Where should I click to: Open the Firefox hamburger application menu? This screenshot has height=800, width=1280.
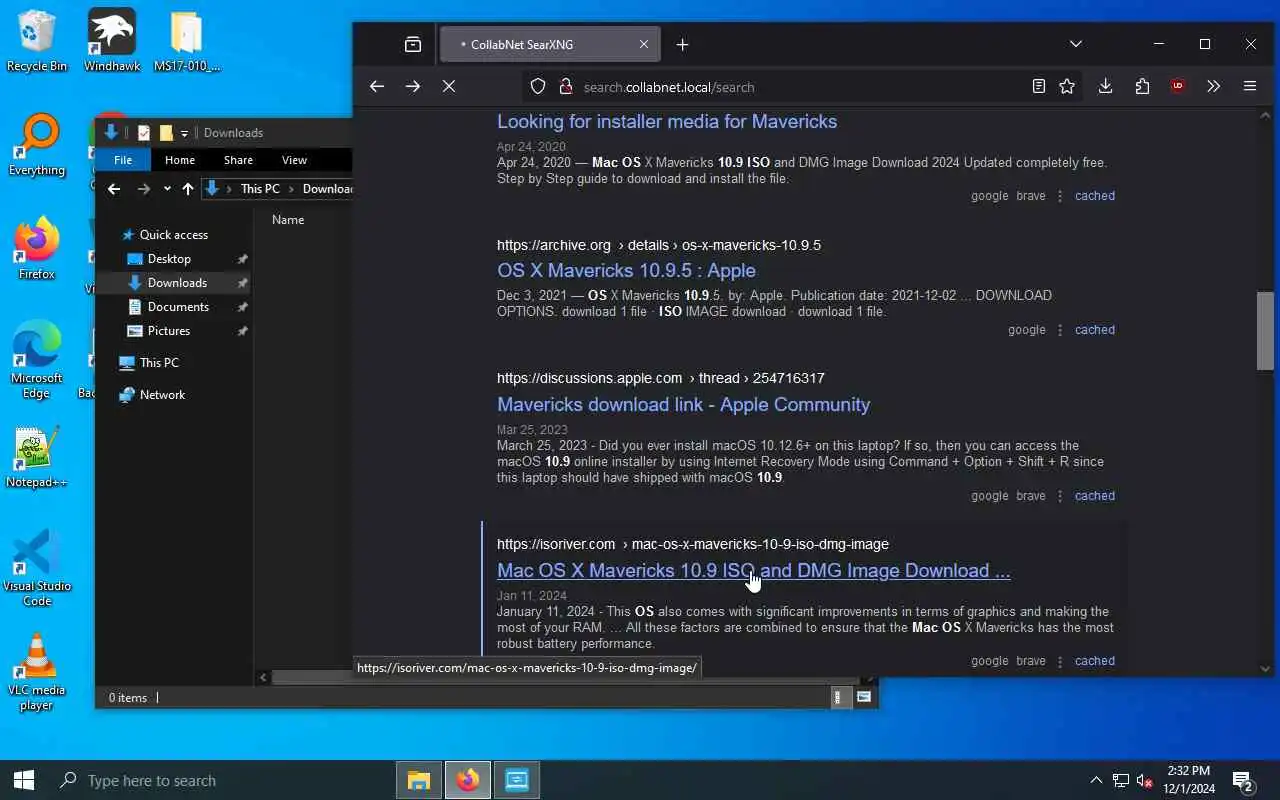coord(1250,87)
